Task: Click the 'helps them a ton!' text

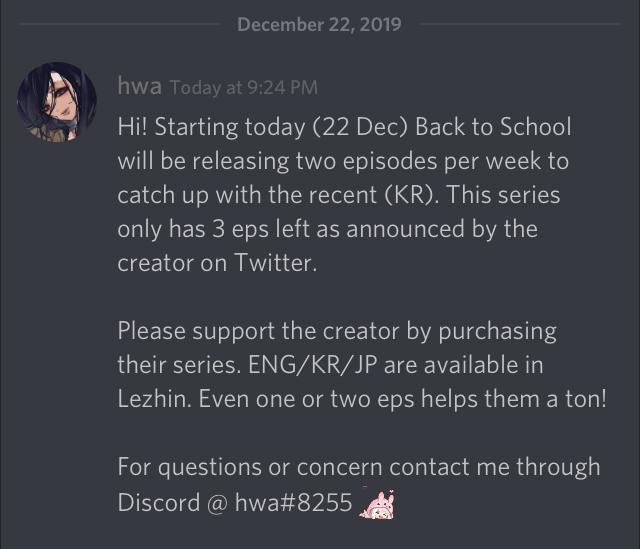Action: click(x=514, y=399)
